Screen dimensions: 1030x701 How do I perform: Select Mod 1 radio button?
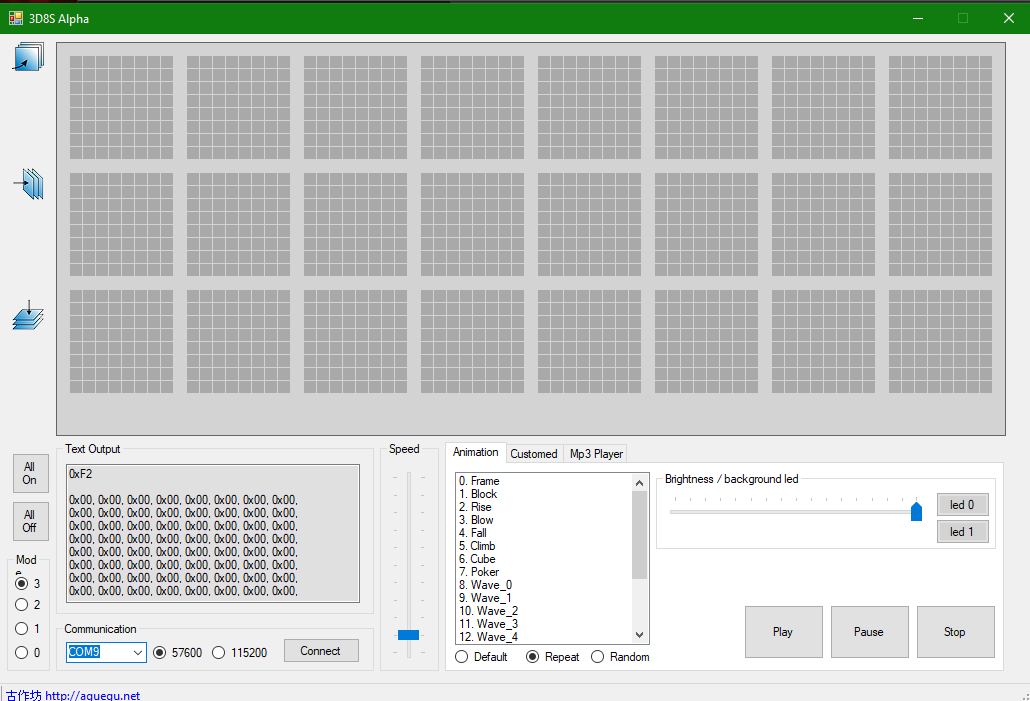click(x=22, y=629)
